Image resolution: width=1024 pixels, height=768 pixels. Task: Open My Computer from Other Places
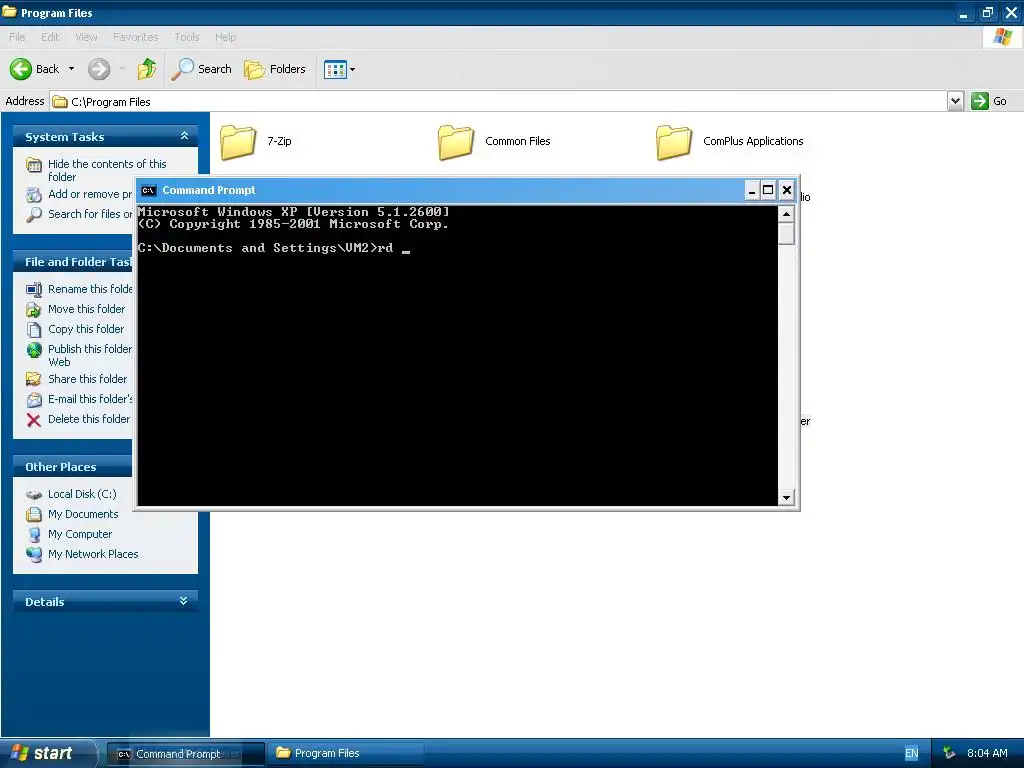tap(80, 534)
